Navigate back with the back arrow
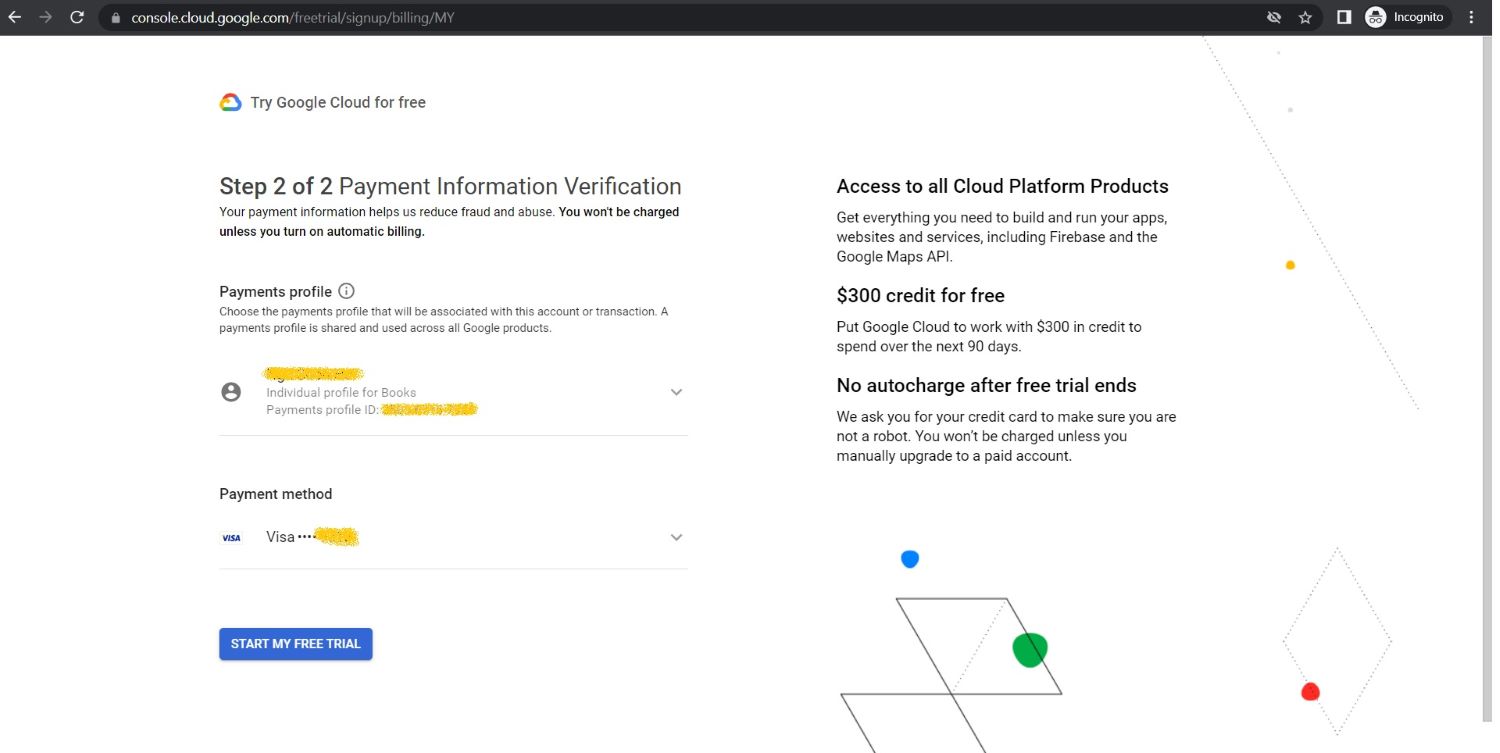The width and height of the screenshot is (1500, 753). 15,17
